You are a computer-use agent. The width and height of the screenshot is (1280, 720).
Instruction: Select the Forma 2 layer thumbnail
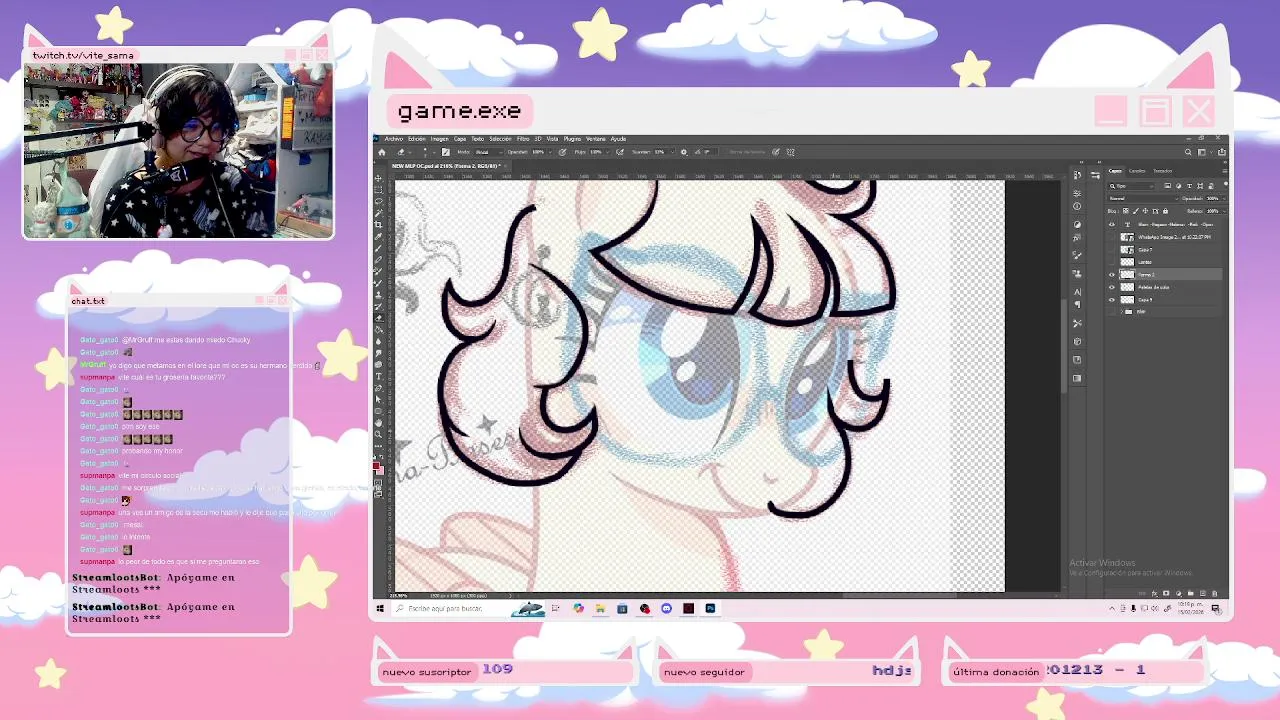point(1127,275)
